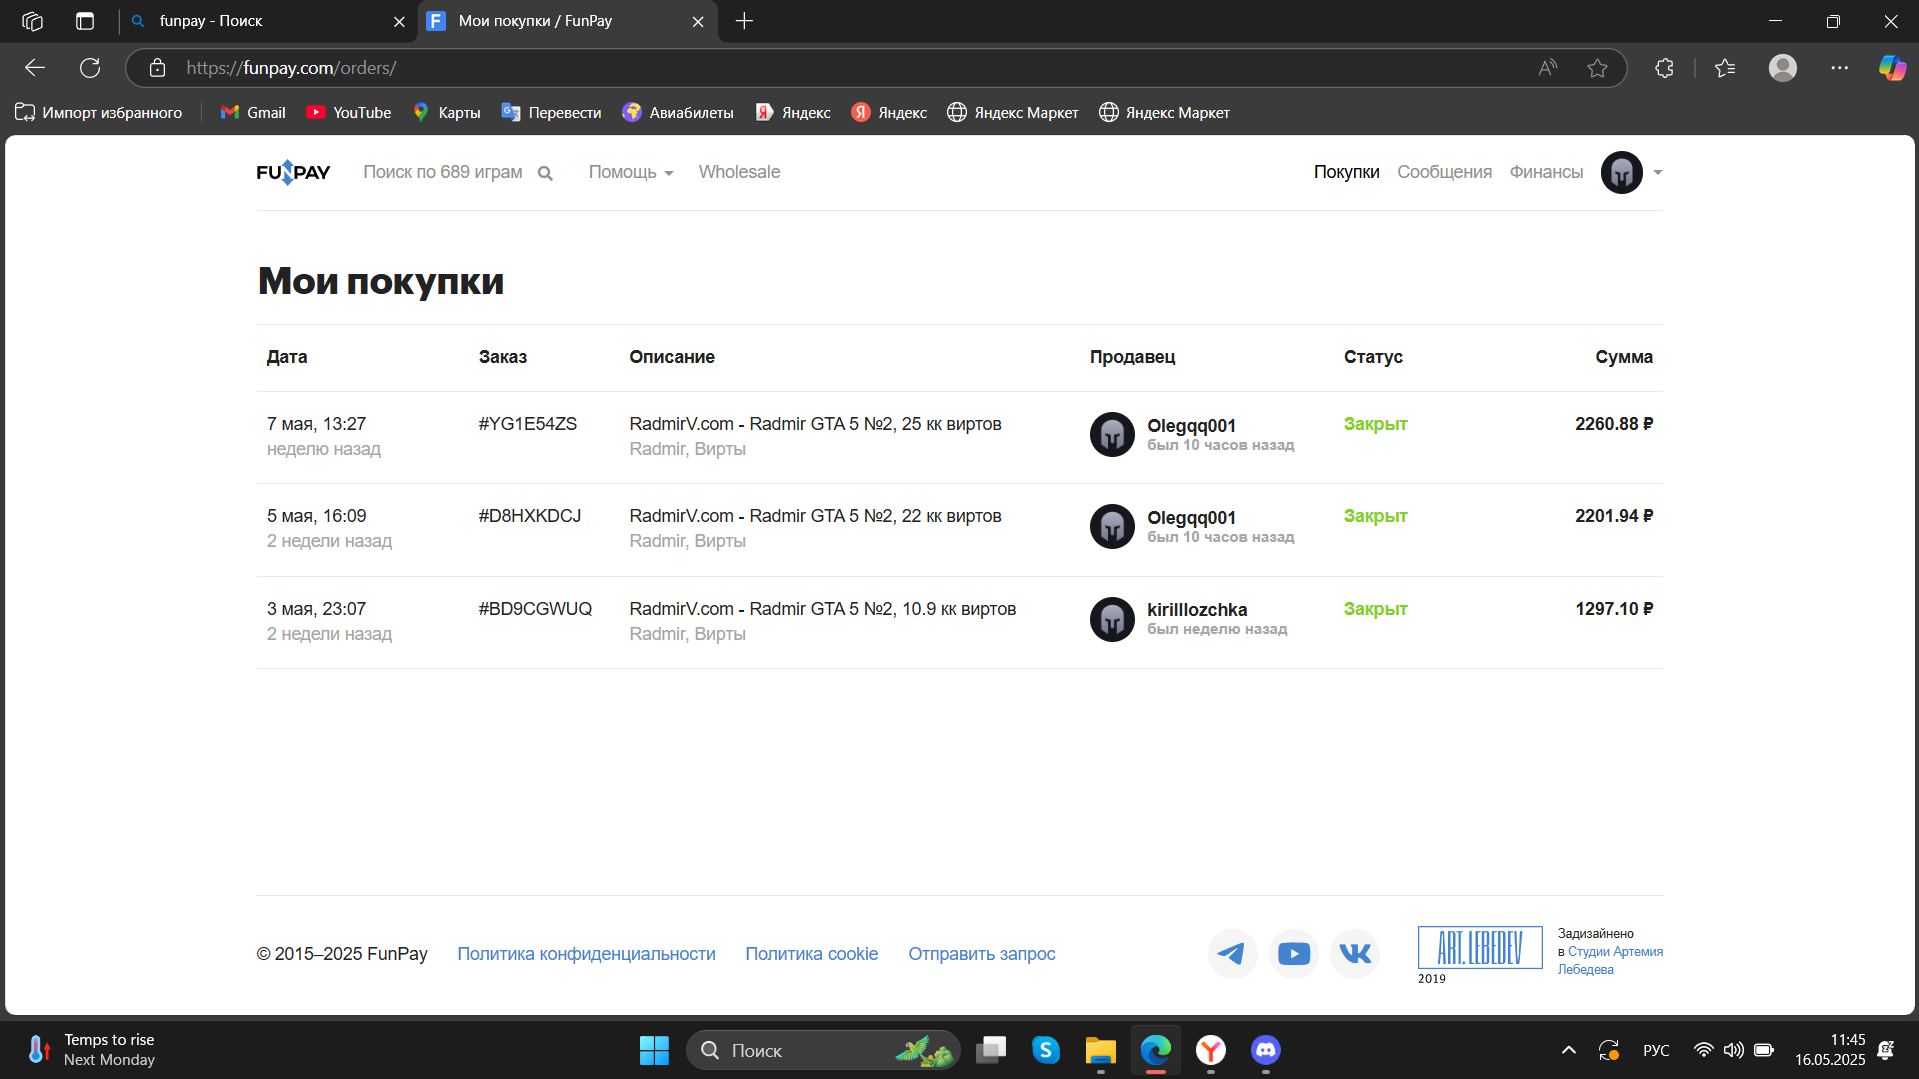Open File Explorer from the taskbar

(1100, 1050)
